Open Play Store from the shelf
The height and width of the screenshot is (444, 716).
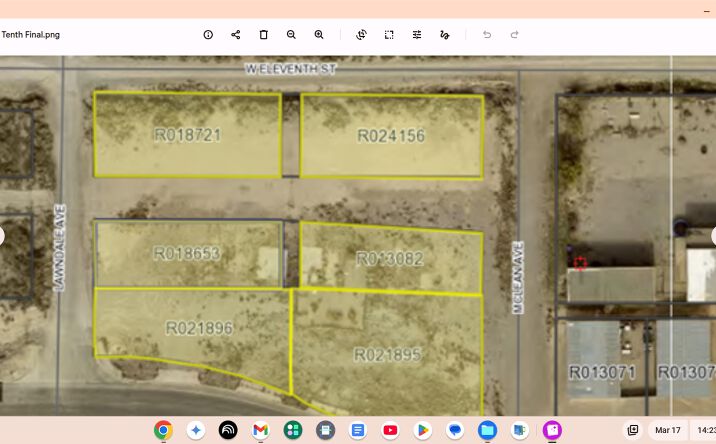point(422,430)
